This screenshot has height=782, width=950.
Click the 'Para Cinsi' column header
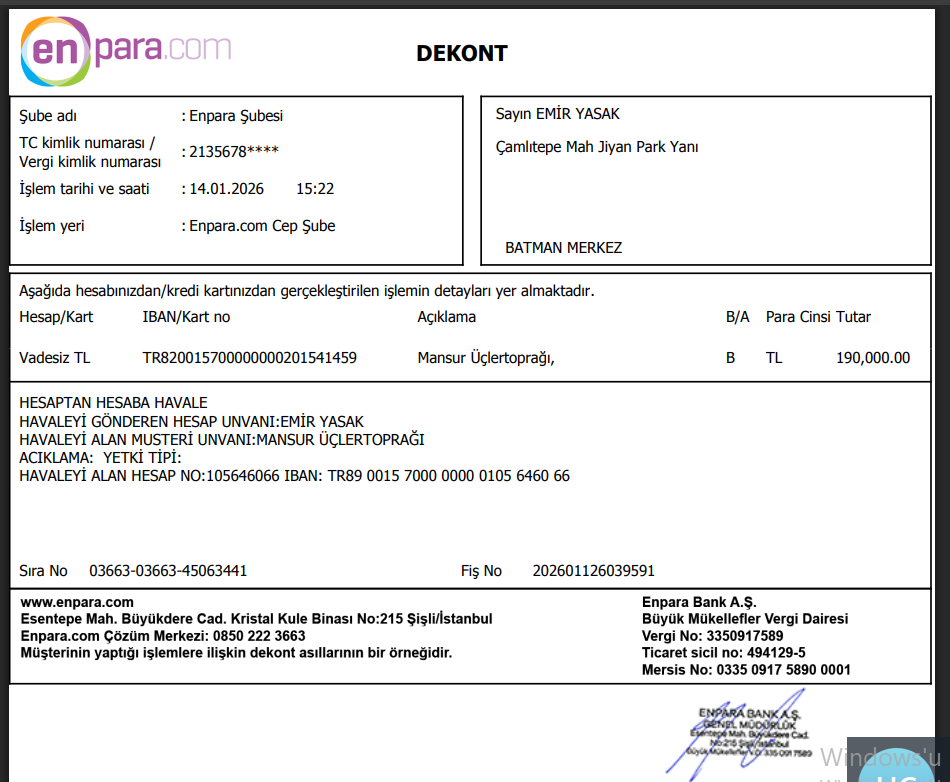tap(798, 317)
